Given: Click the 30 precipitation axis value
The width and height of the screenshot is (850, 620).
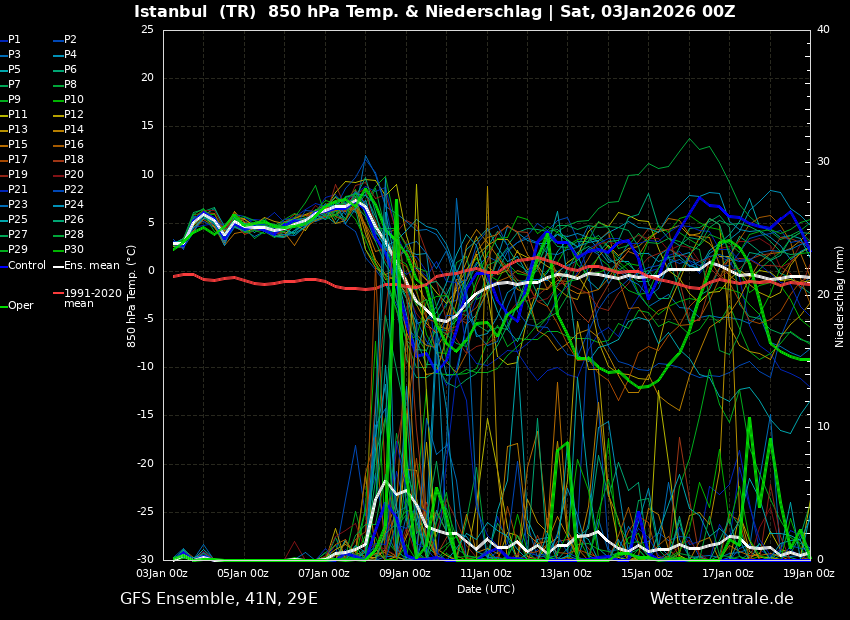Looking at the screenshot, I should 823,162.
